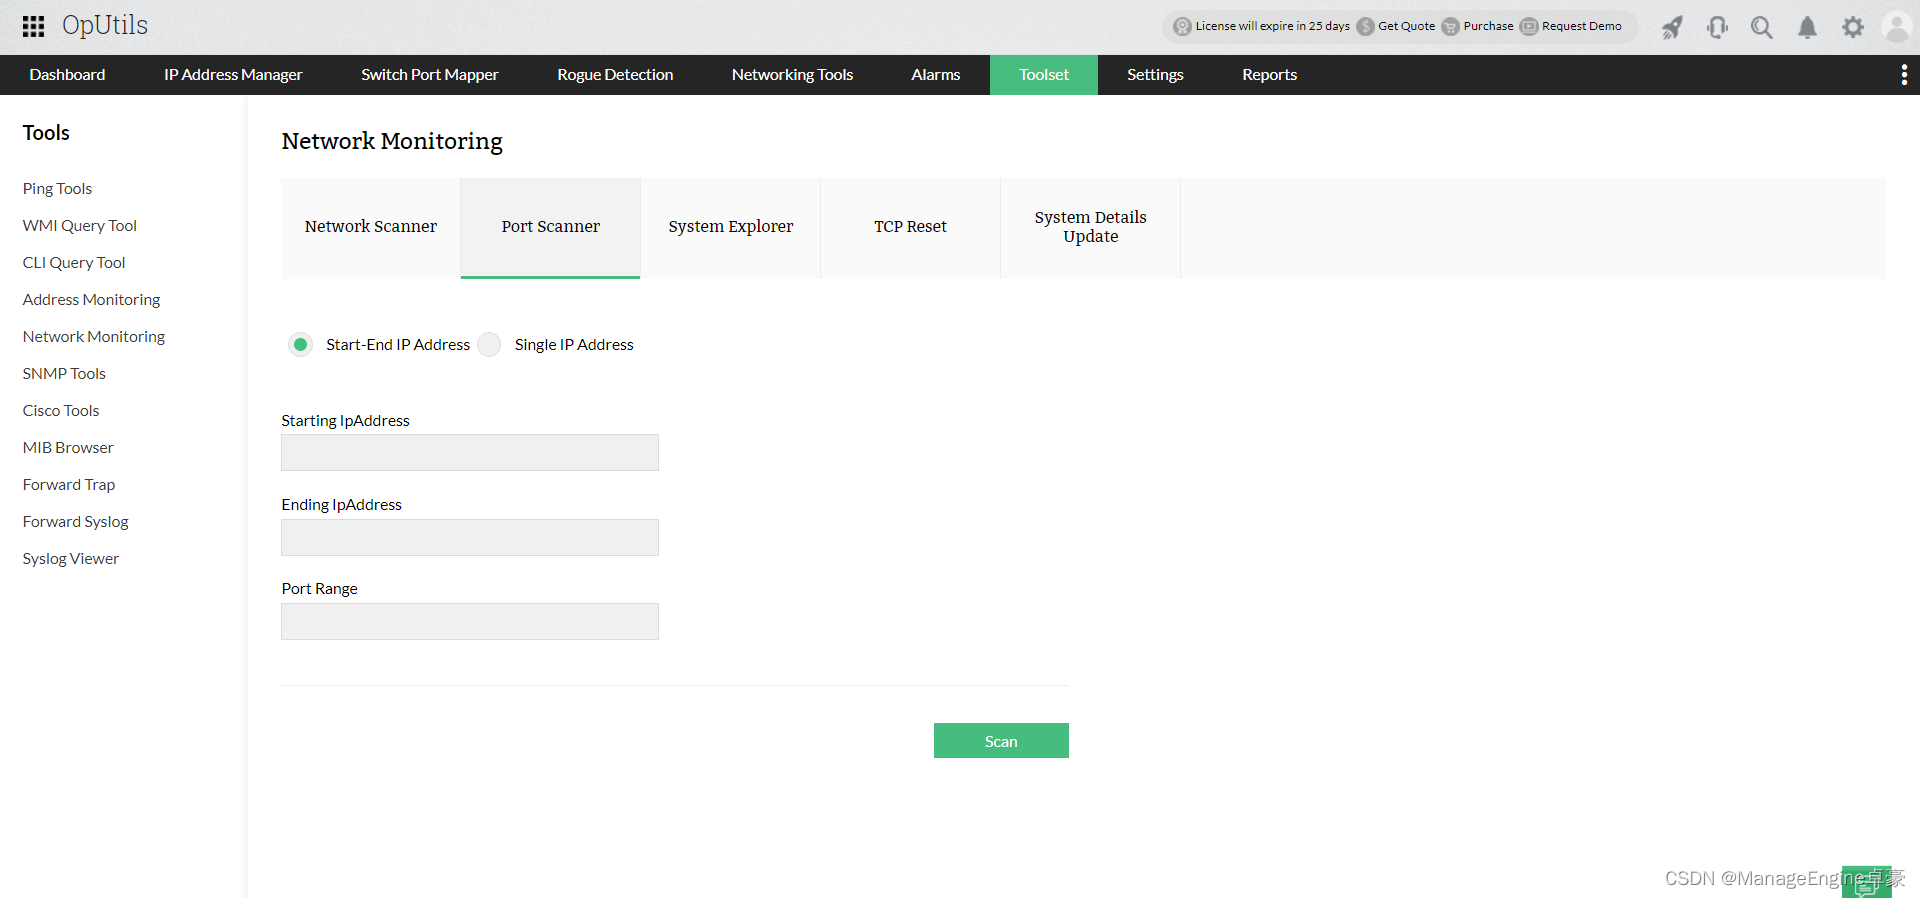
Task: Select Start-End IP Address radio button
Action: point(300,344)
